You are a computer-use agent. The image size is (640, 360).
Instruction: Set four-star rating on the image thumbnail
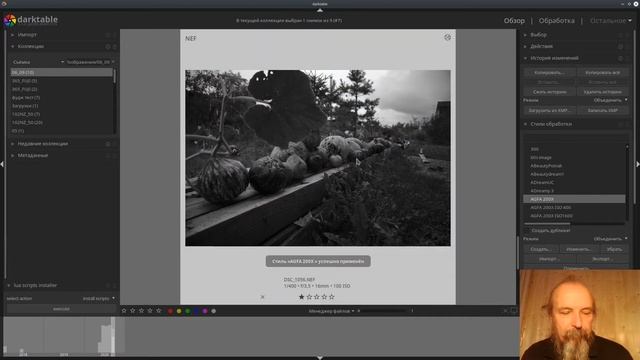pyautogui.click(x=324, y=297)
